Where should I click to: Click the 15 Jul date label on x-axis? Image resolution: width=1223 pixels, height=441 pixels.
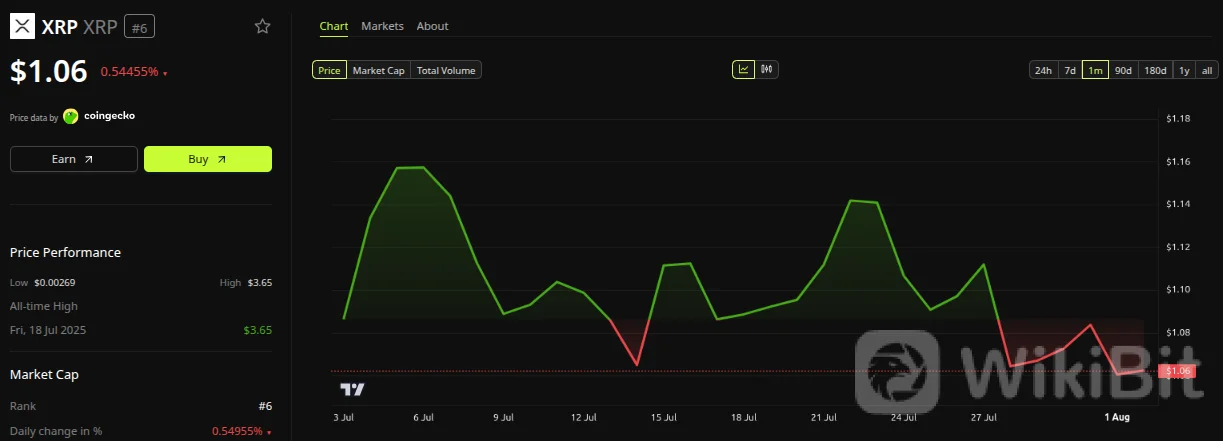[663, 416]
